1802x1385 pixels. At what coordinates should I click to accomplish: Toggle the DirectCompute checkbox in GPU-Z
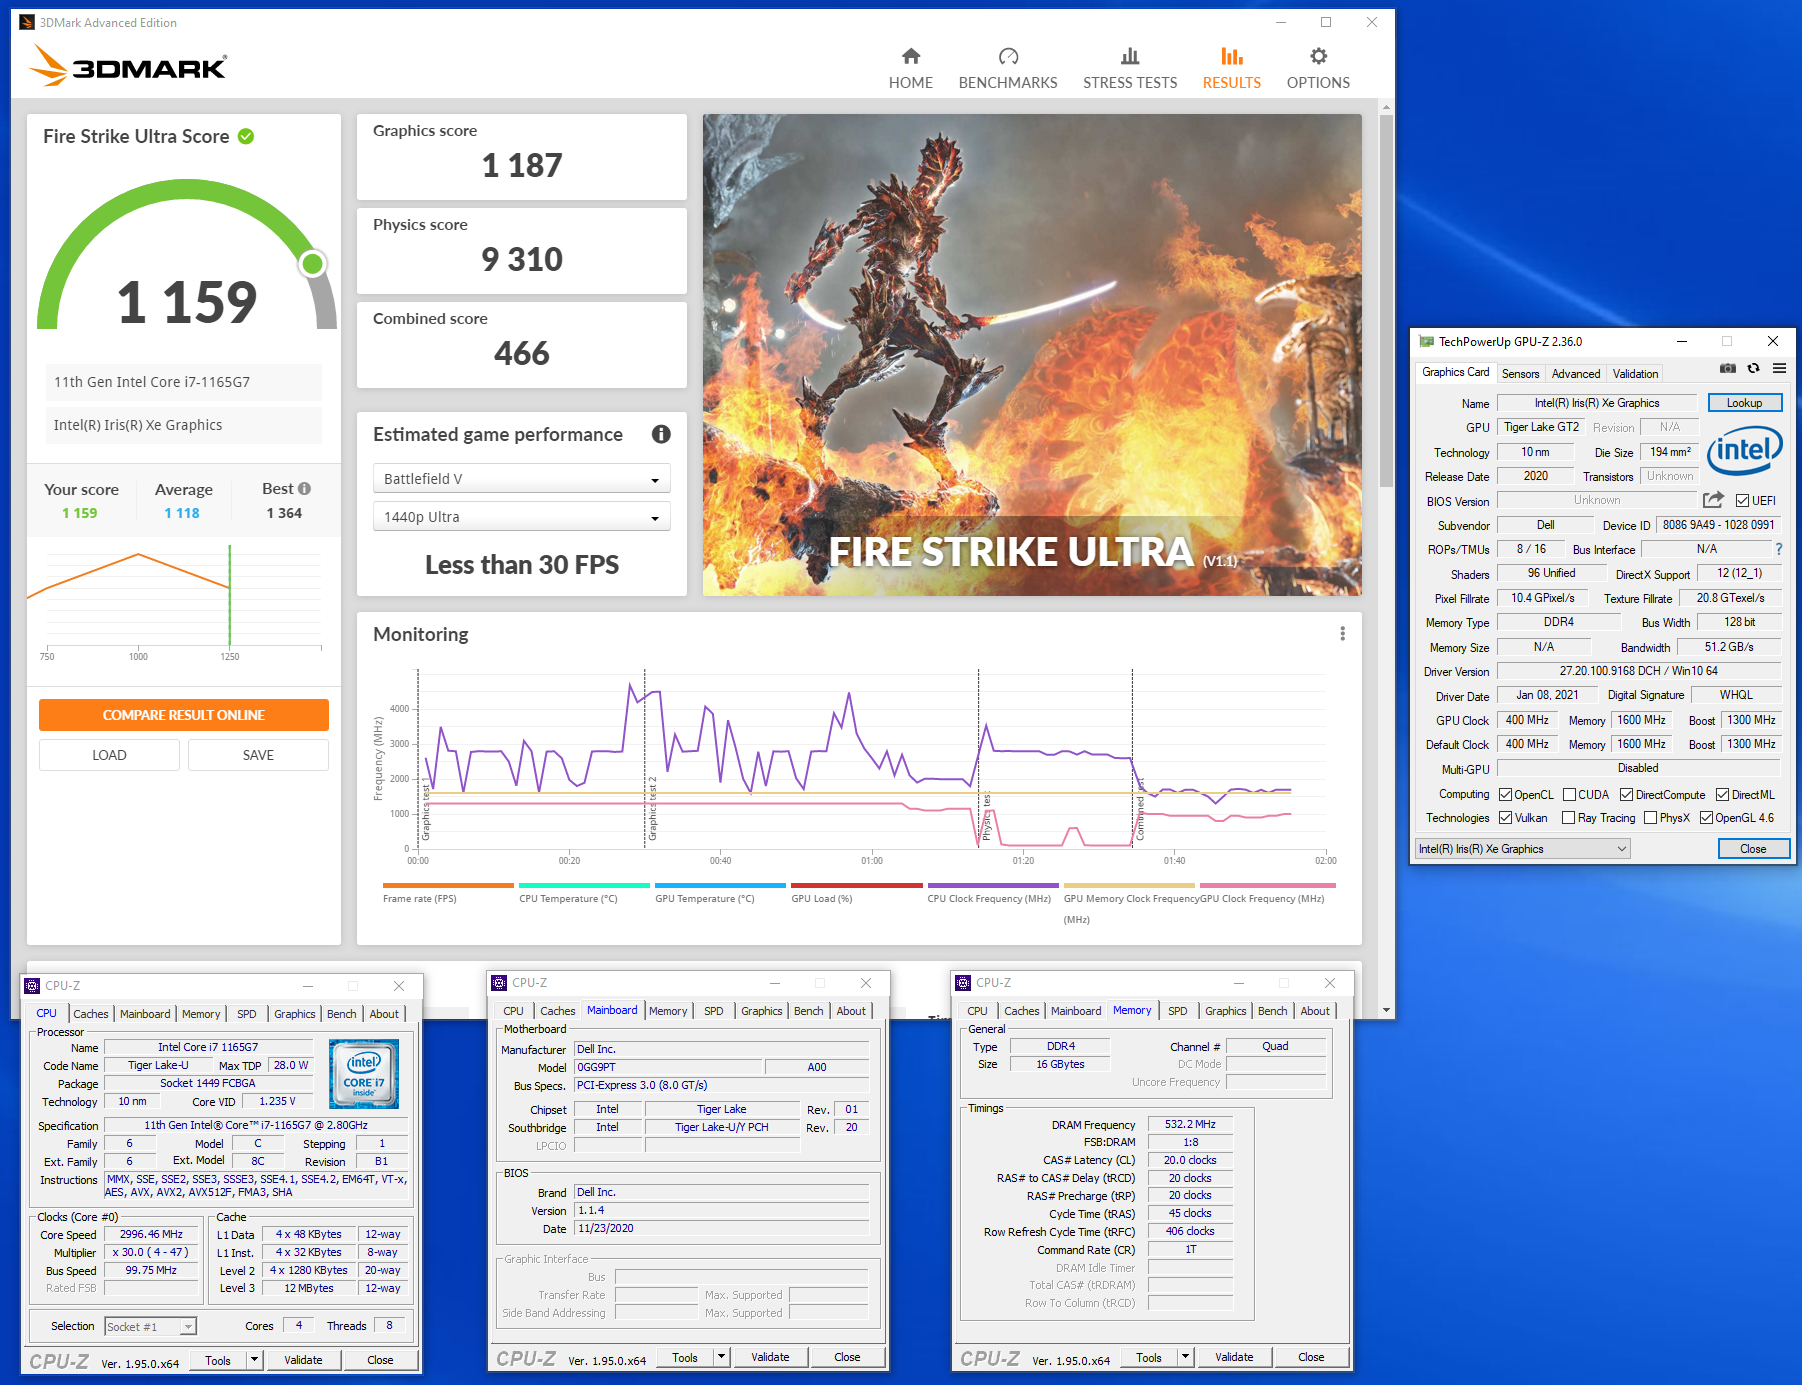pos(1626,795)
